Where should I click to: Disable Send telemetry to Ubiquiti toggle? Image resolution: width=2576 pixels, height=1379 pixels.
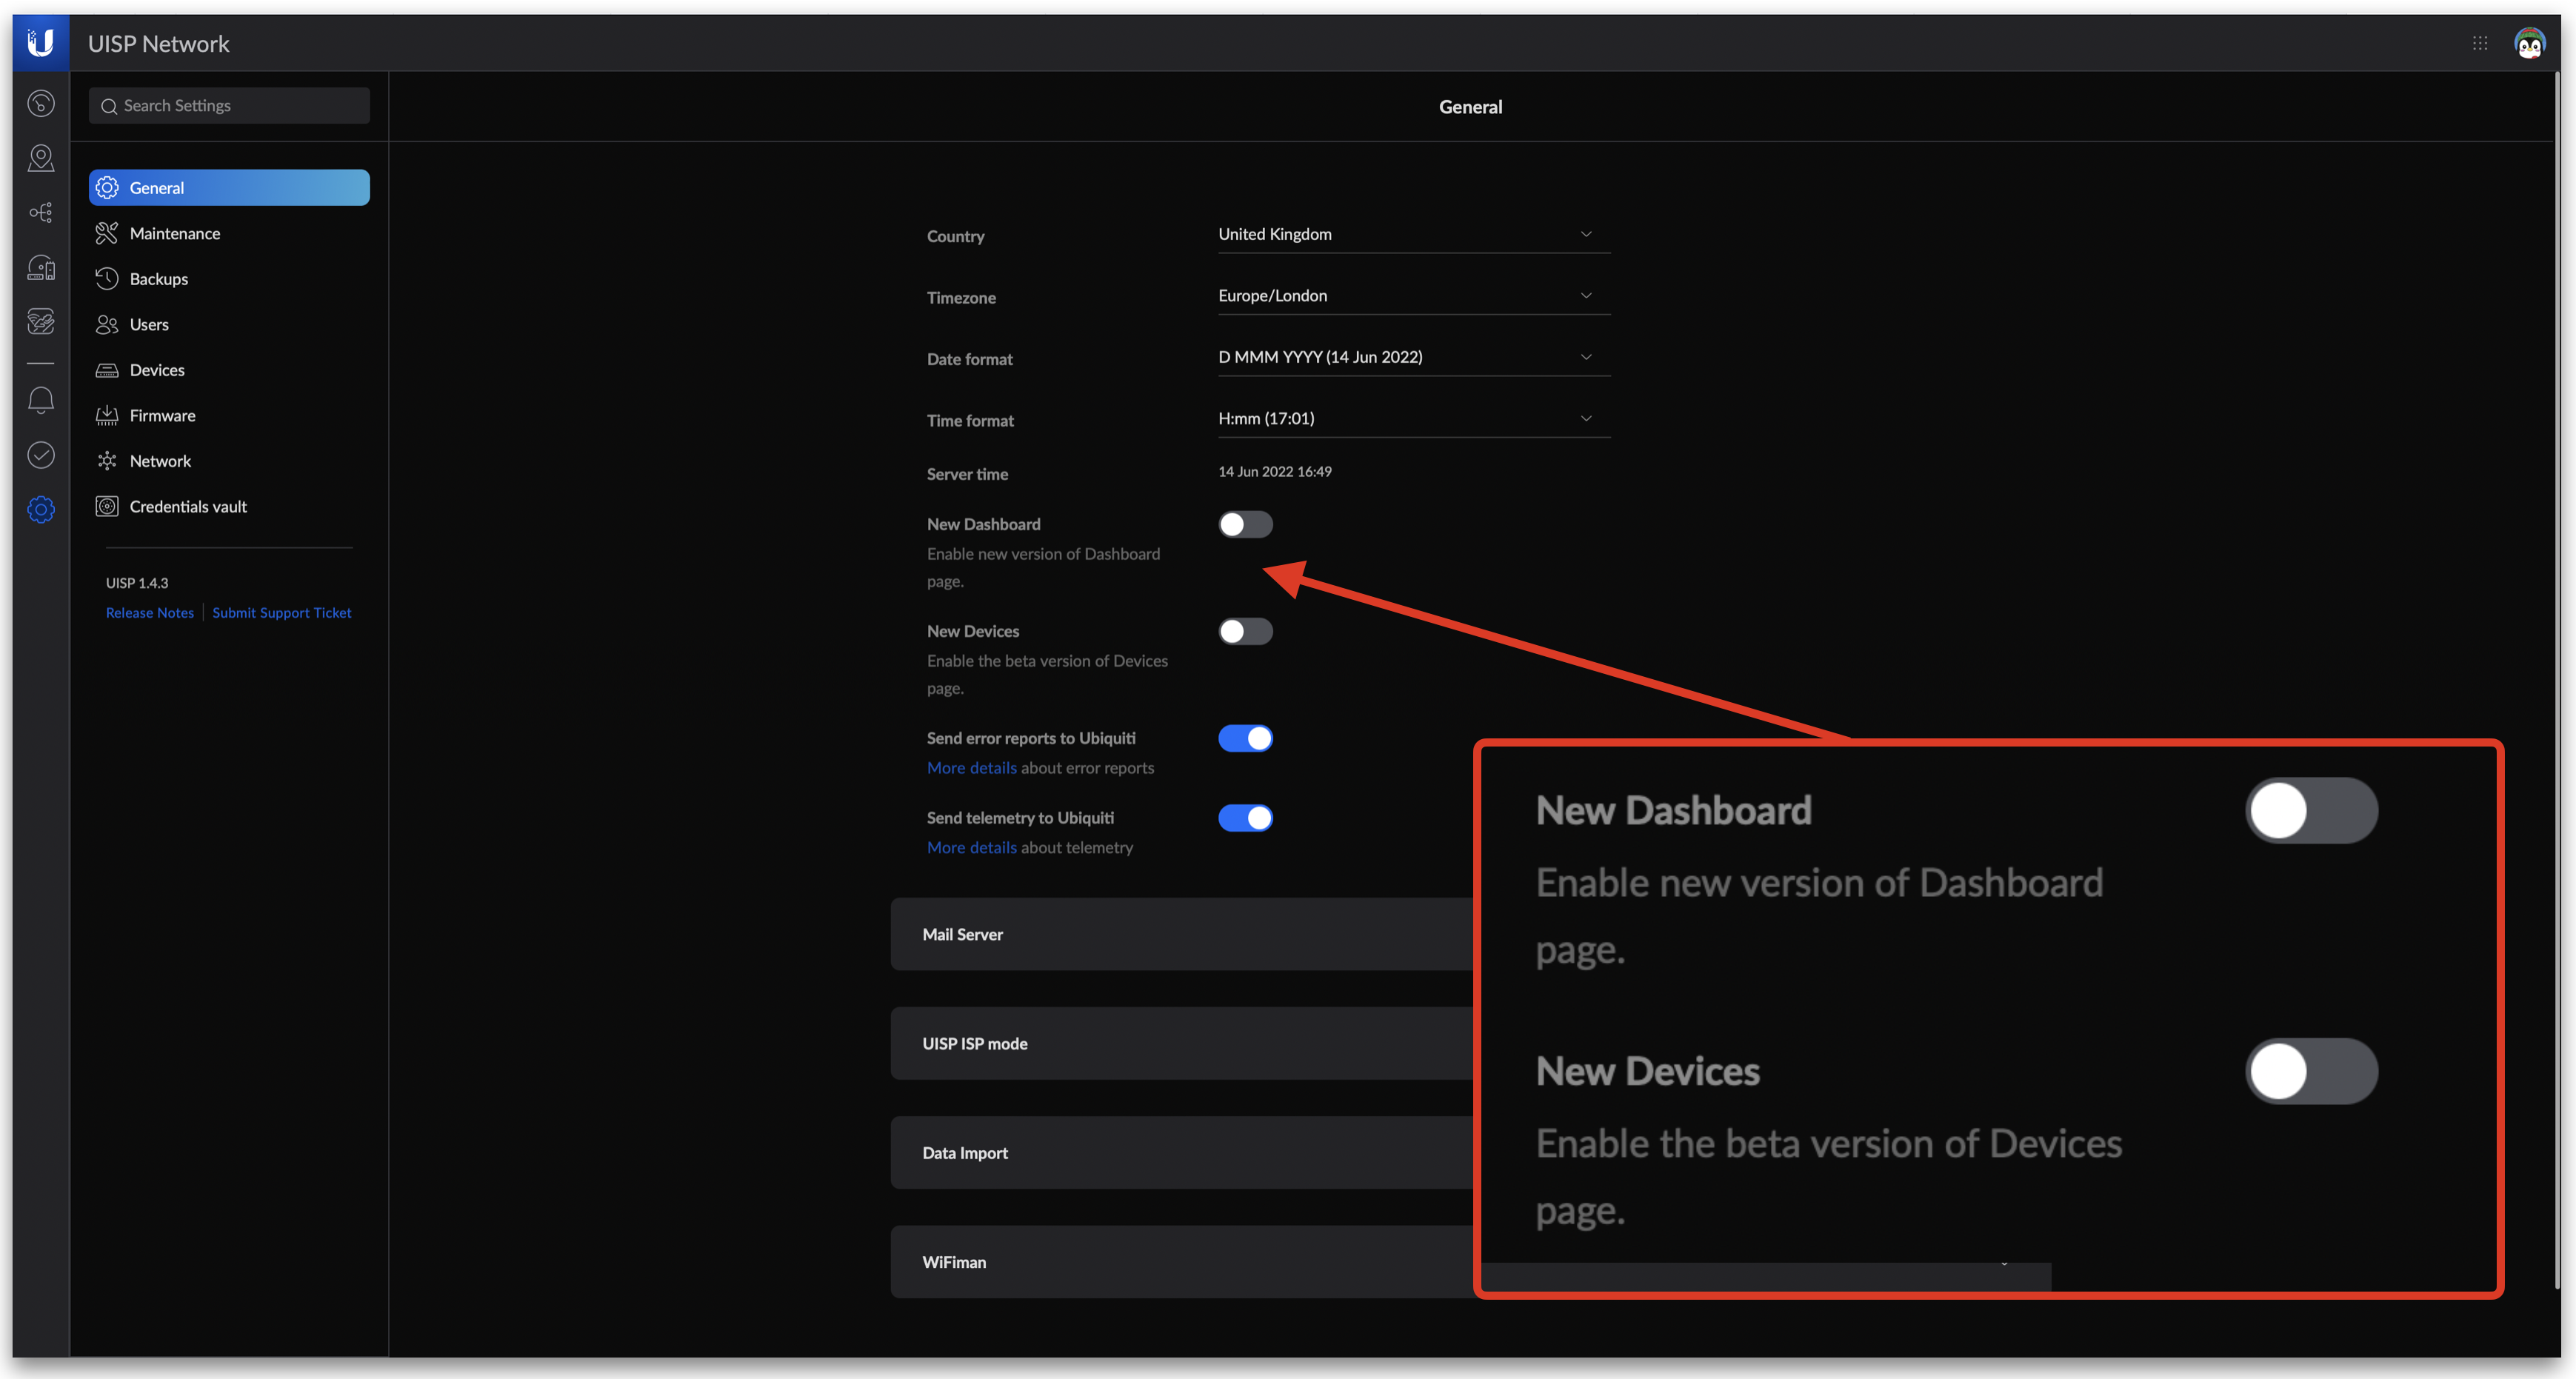1245,817
